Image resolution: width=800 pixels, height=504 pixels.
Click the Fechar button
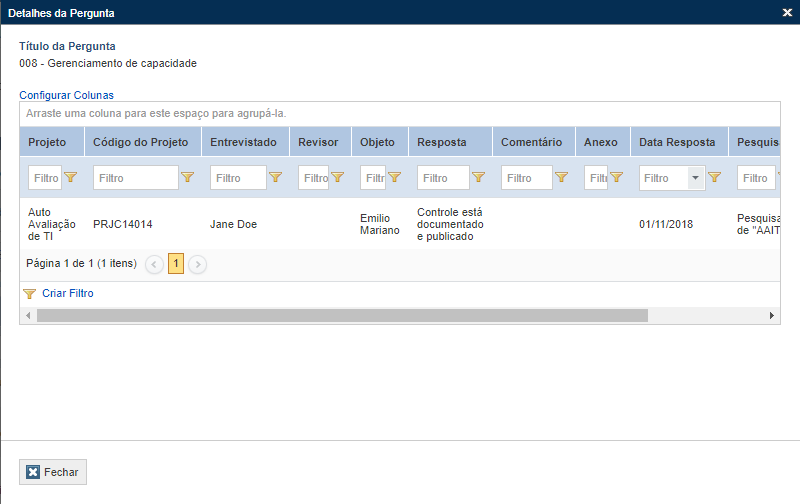53,472
